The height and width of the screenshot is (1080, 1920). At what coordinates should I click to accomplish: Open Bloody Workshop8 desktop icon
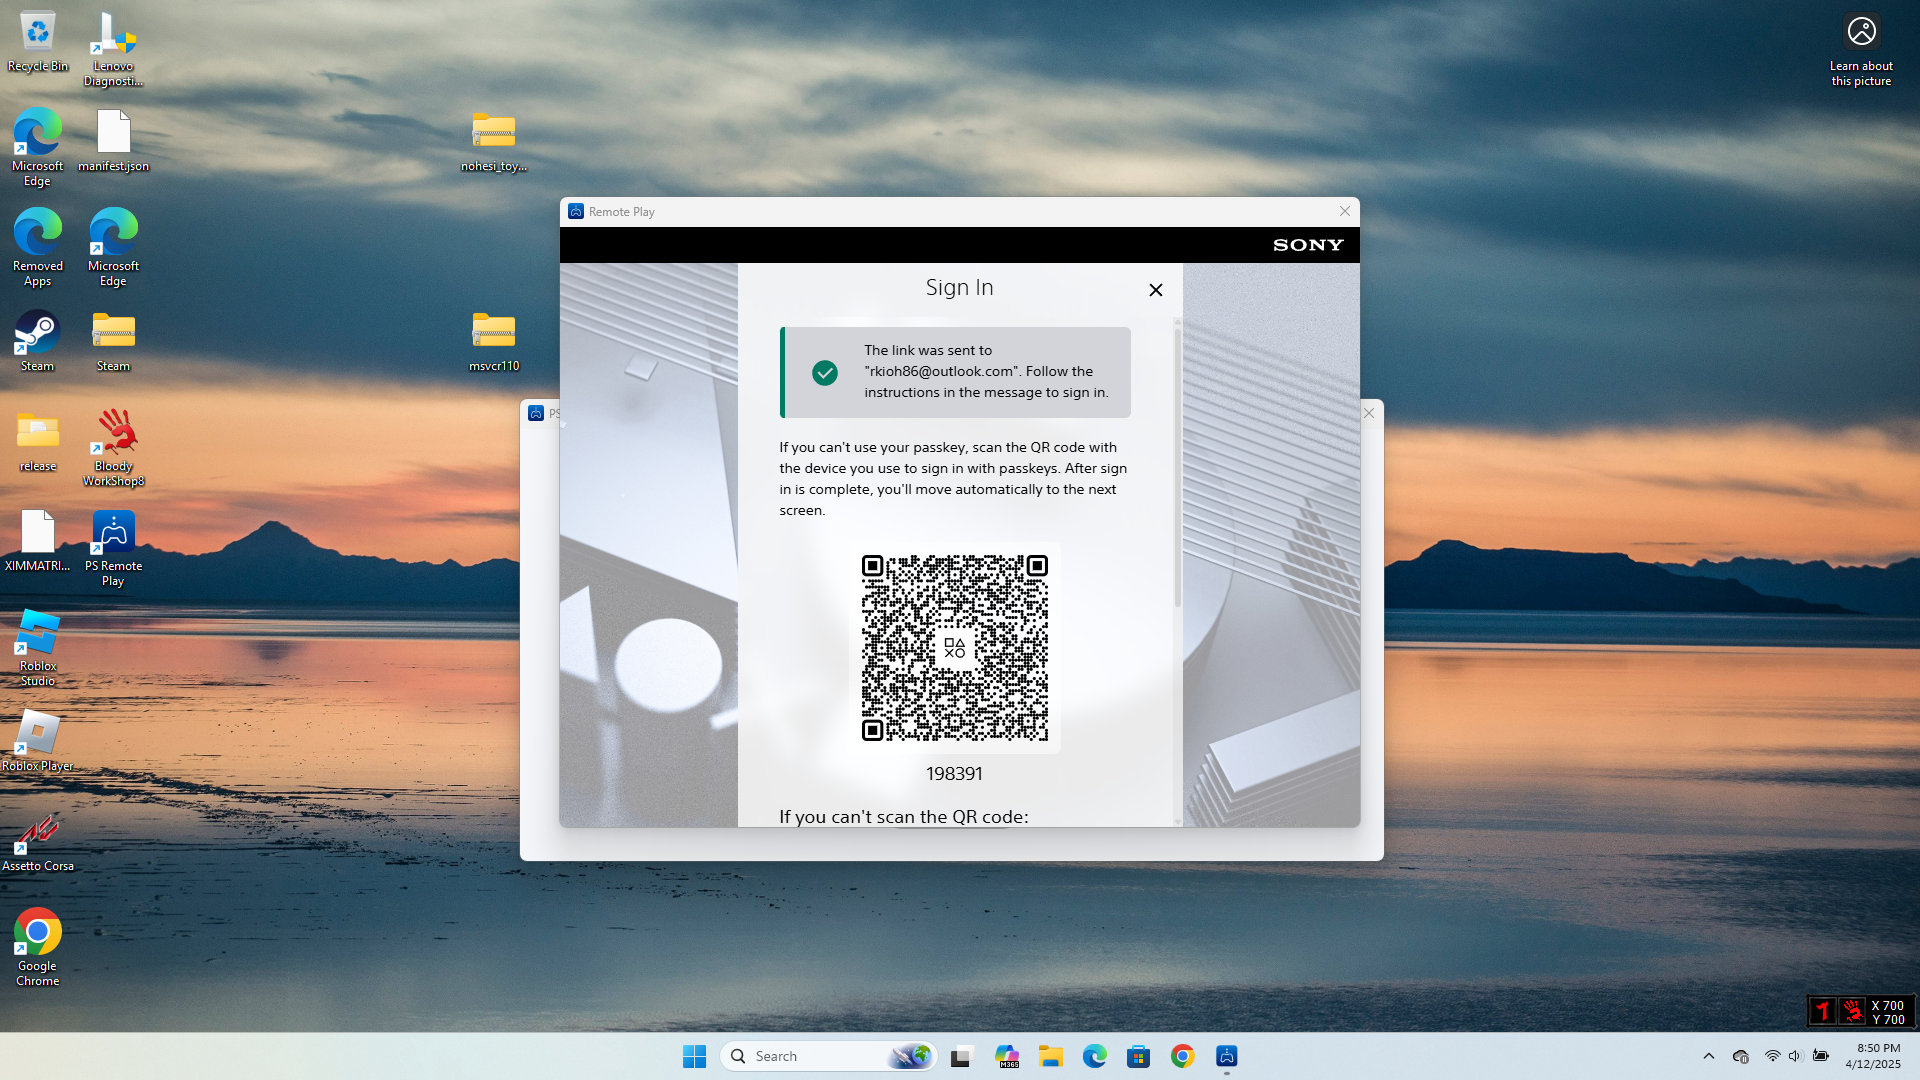tap(113, 434)
